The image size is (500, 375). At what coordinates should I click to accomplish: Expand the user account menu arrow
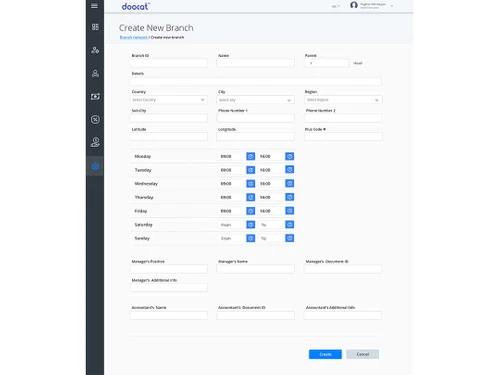point(392,6)
